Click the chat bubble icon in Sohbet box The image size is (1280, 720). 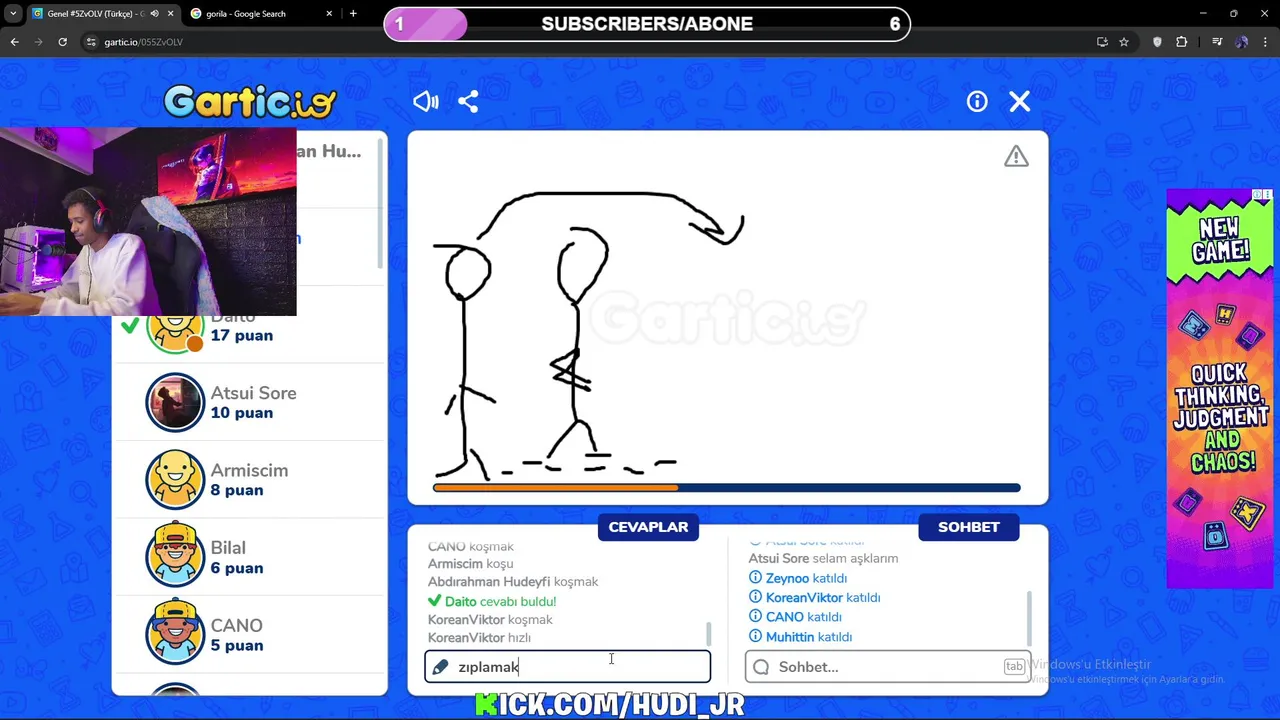pyautogui.click(x=761, y=667)
